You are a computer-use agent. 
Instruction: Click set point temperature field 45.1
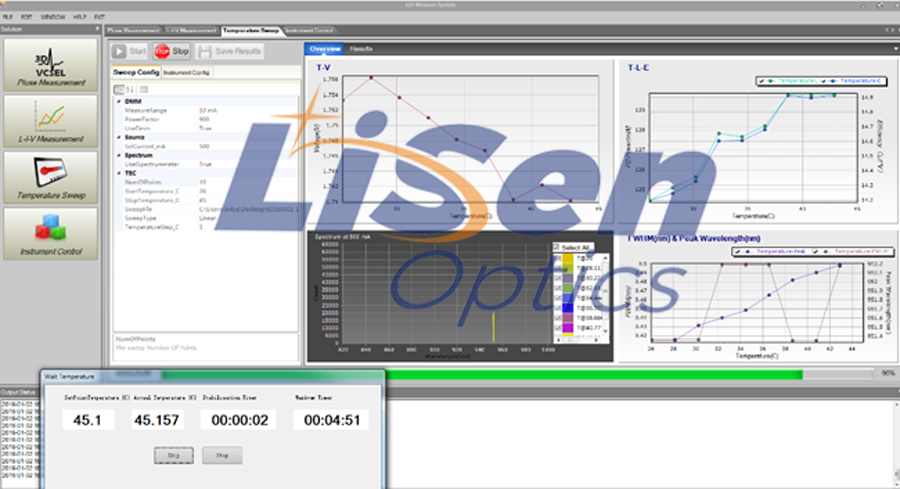88,420
